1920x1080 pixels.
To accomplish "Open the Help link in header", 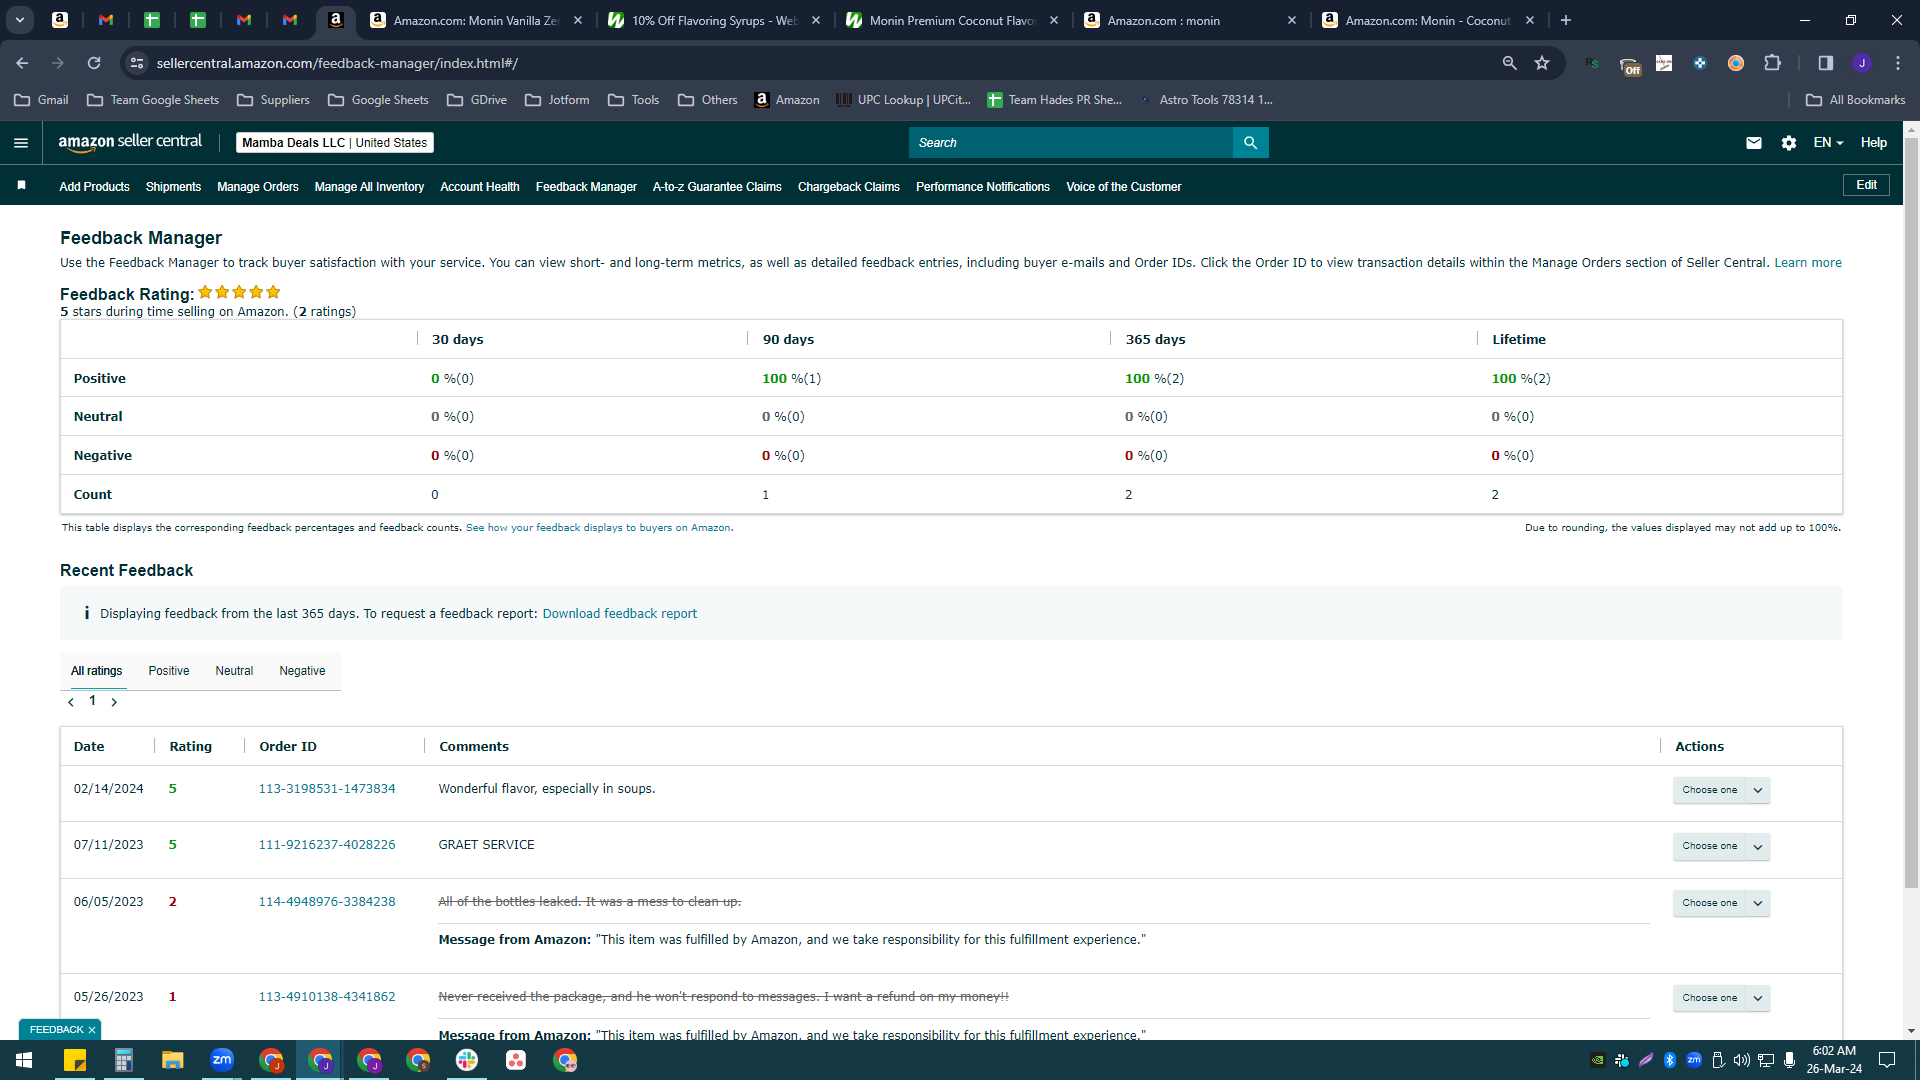I will click(x=1874, y=143).
